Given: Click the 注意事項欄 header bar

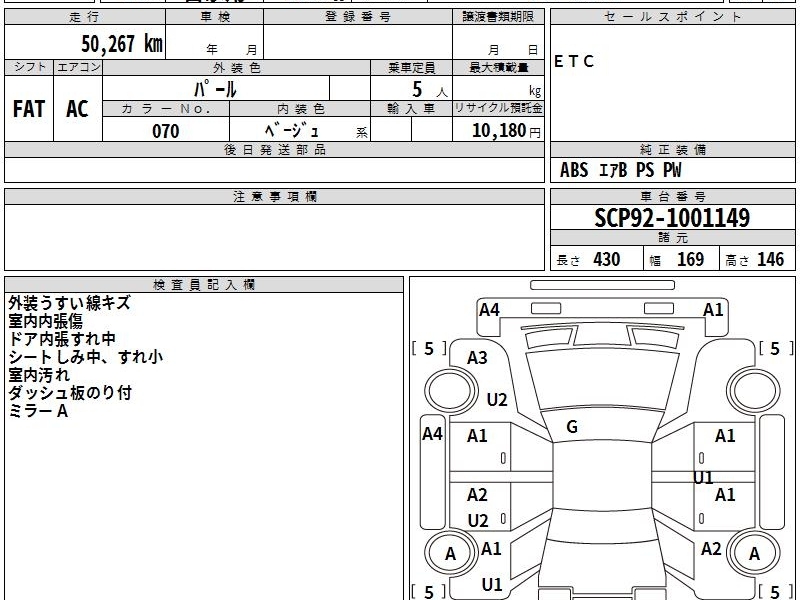Looking at the screenshot, I should (x=274, y=197).
